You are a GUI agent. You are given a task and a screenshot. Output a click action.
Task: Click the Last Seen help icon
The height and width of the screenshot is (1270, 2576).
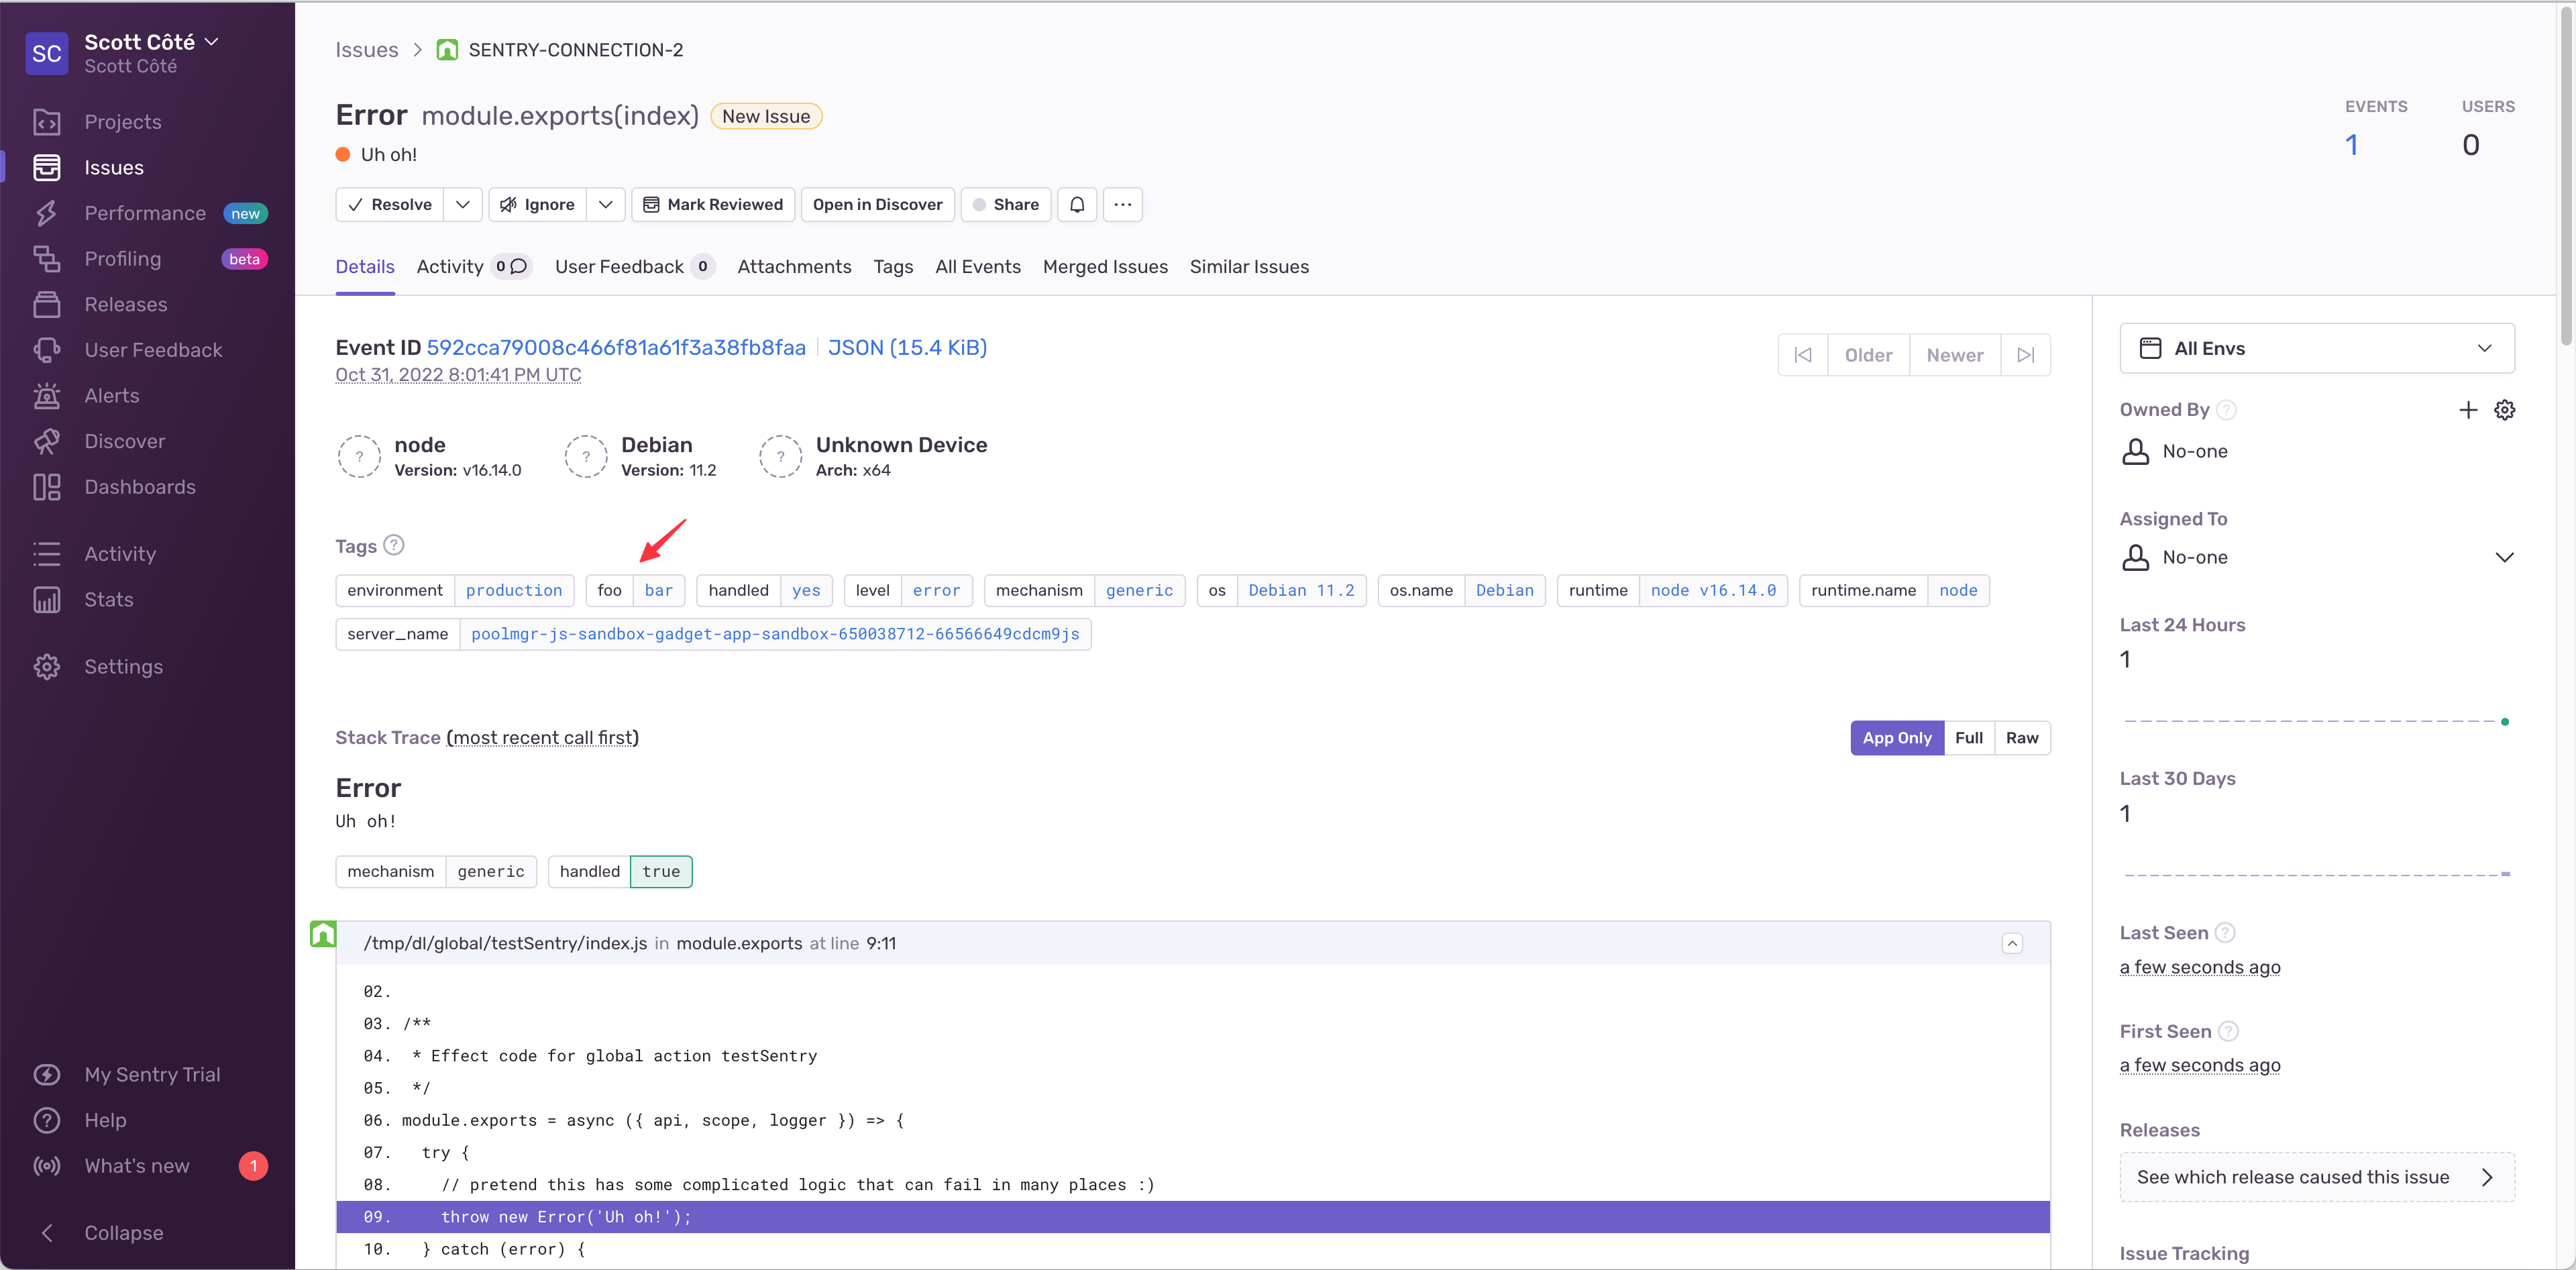pyautogui.click(x=2225, y=933)
